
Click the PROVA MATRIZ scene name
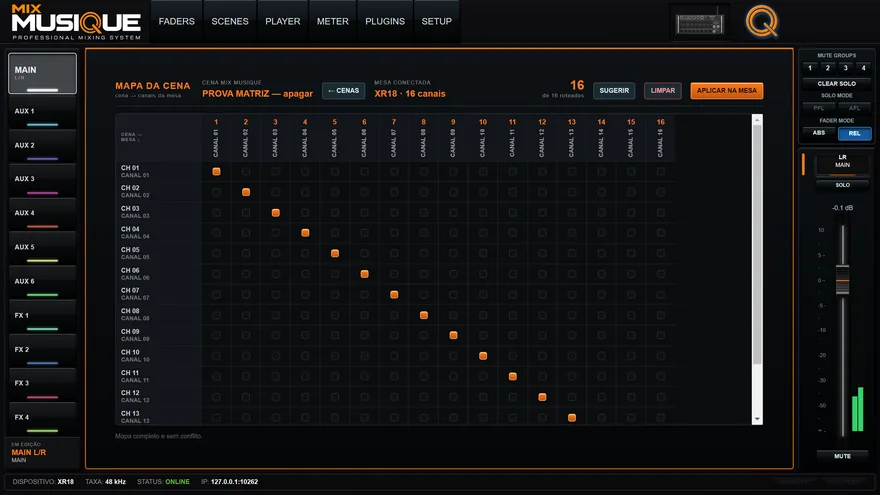pyautogui.click(x=258, y=94)
